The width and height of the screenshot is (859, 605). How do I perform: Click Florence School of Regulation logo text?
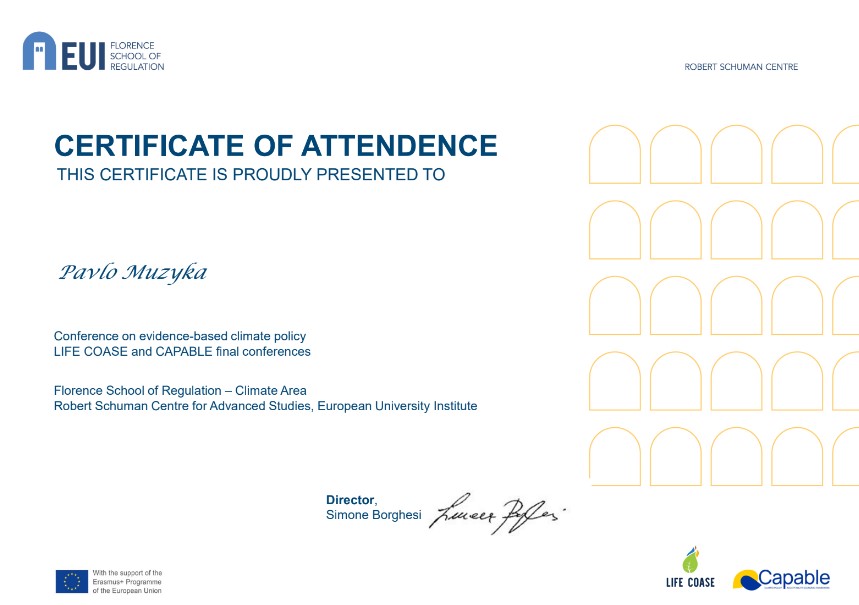pyautogui.click(x=136, y=56)
